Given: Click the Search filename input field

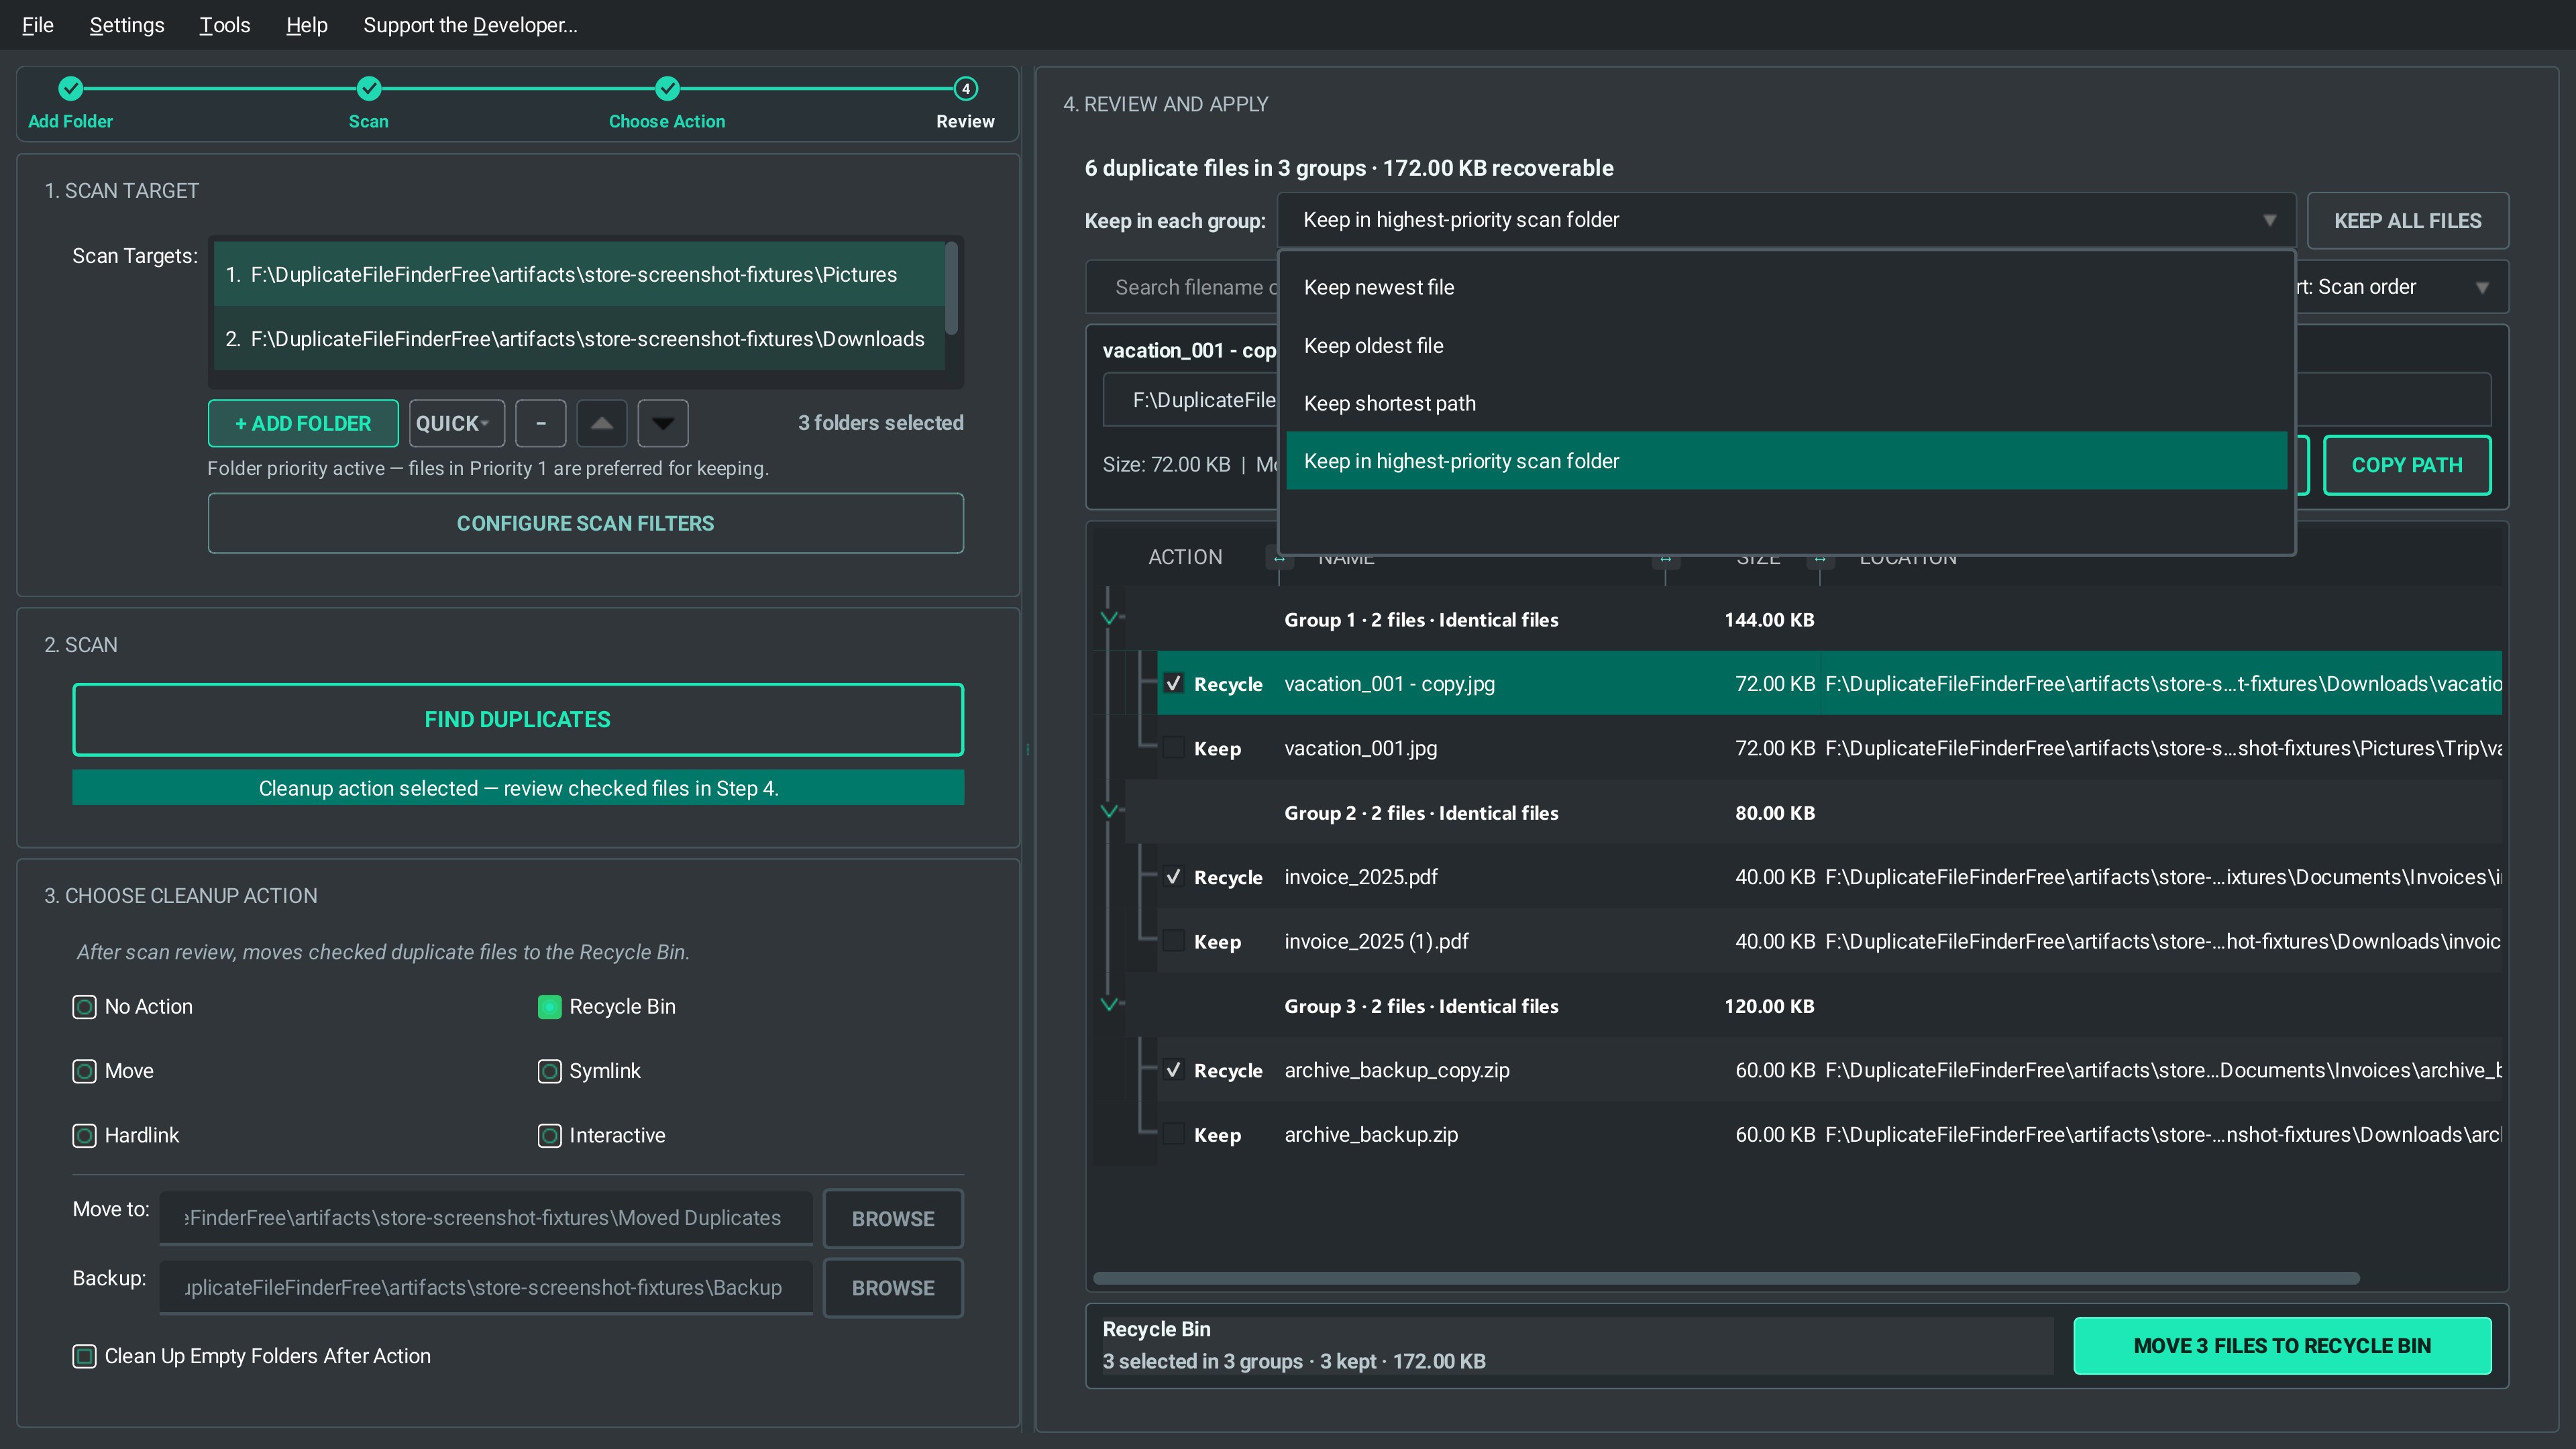Looking at the screenshot, I should [1182, 287].
